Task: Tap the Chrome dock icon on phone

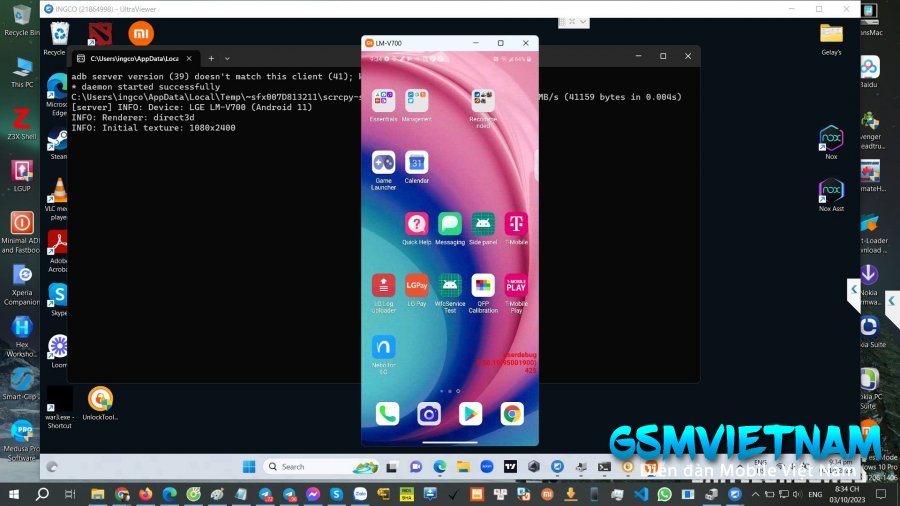Action: [x=512, y=414]
